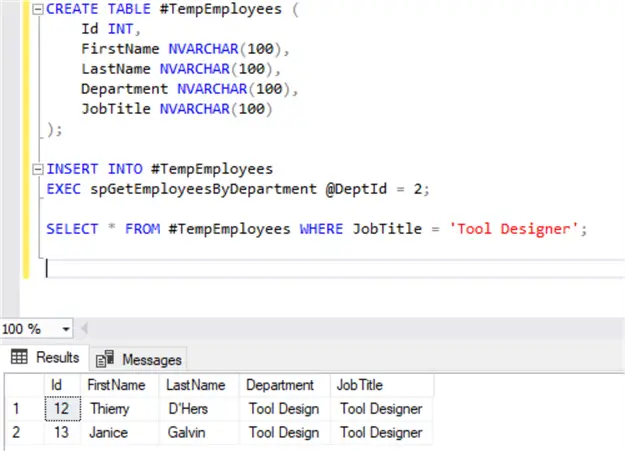Click the Messages tab icon
The image size is (625, 451).
[x=105, y=359]
